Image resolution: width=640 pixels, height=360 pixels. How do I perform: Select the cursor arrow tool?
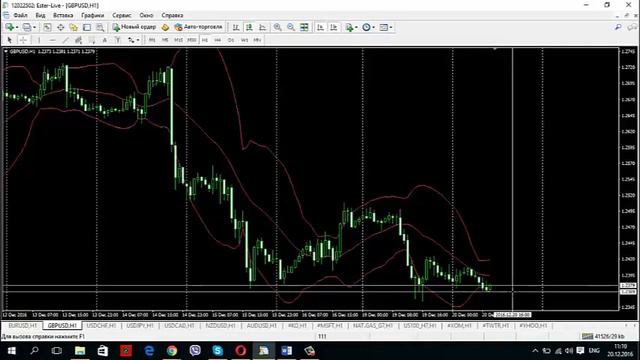10,40
